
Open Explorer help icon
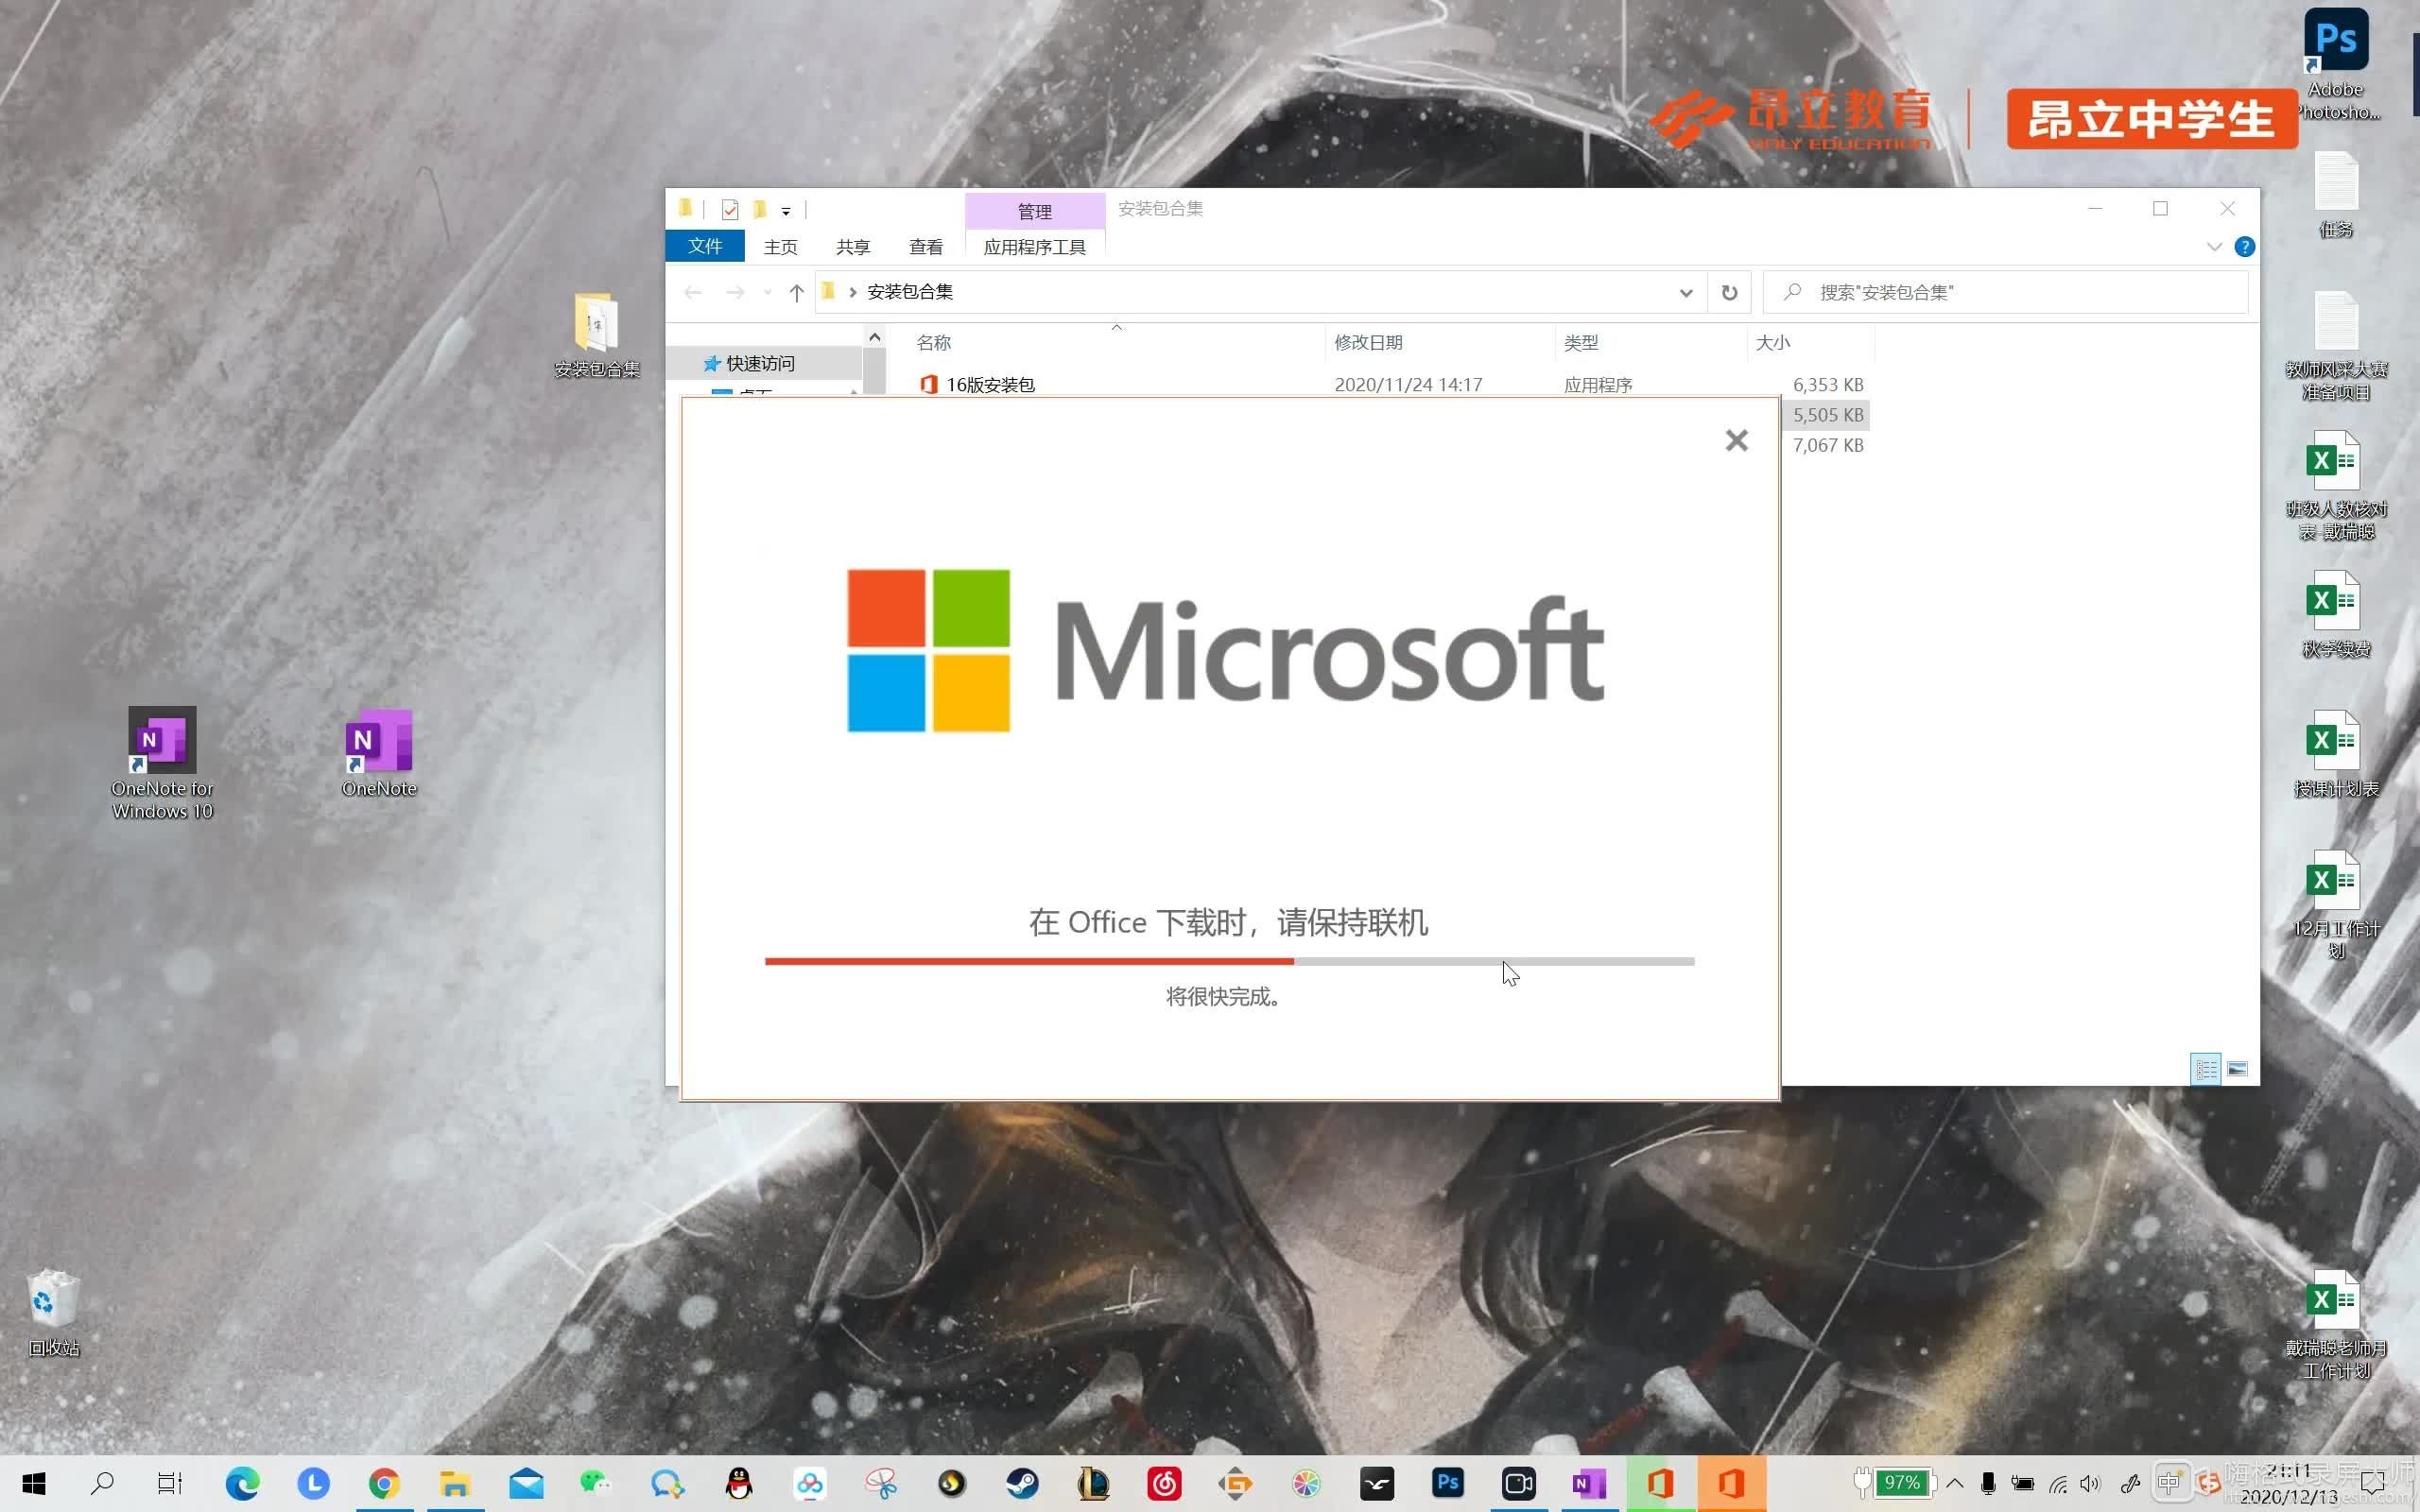[x=2244, y=246]
